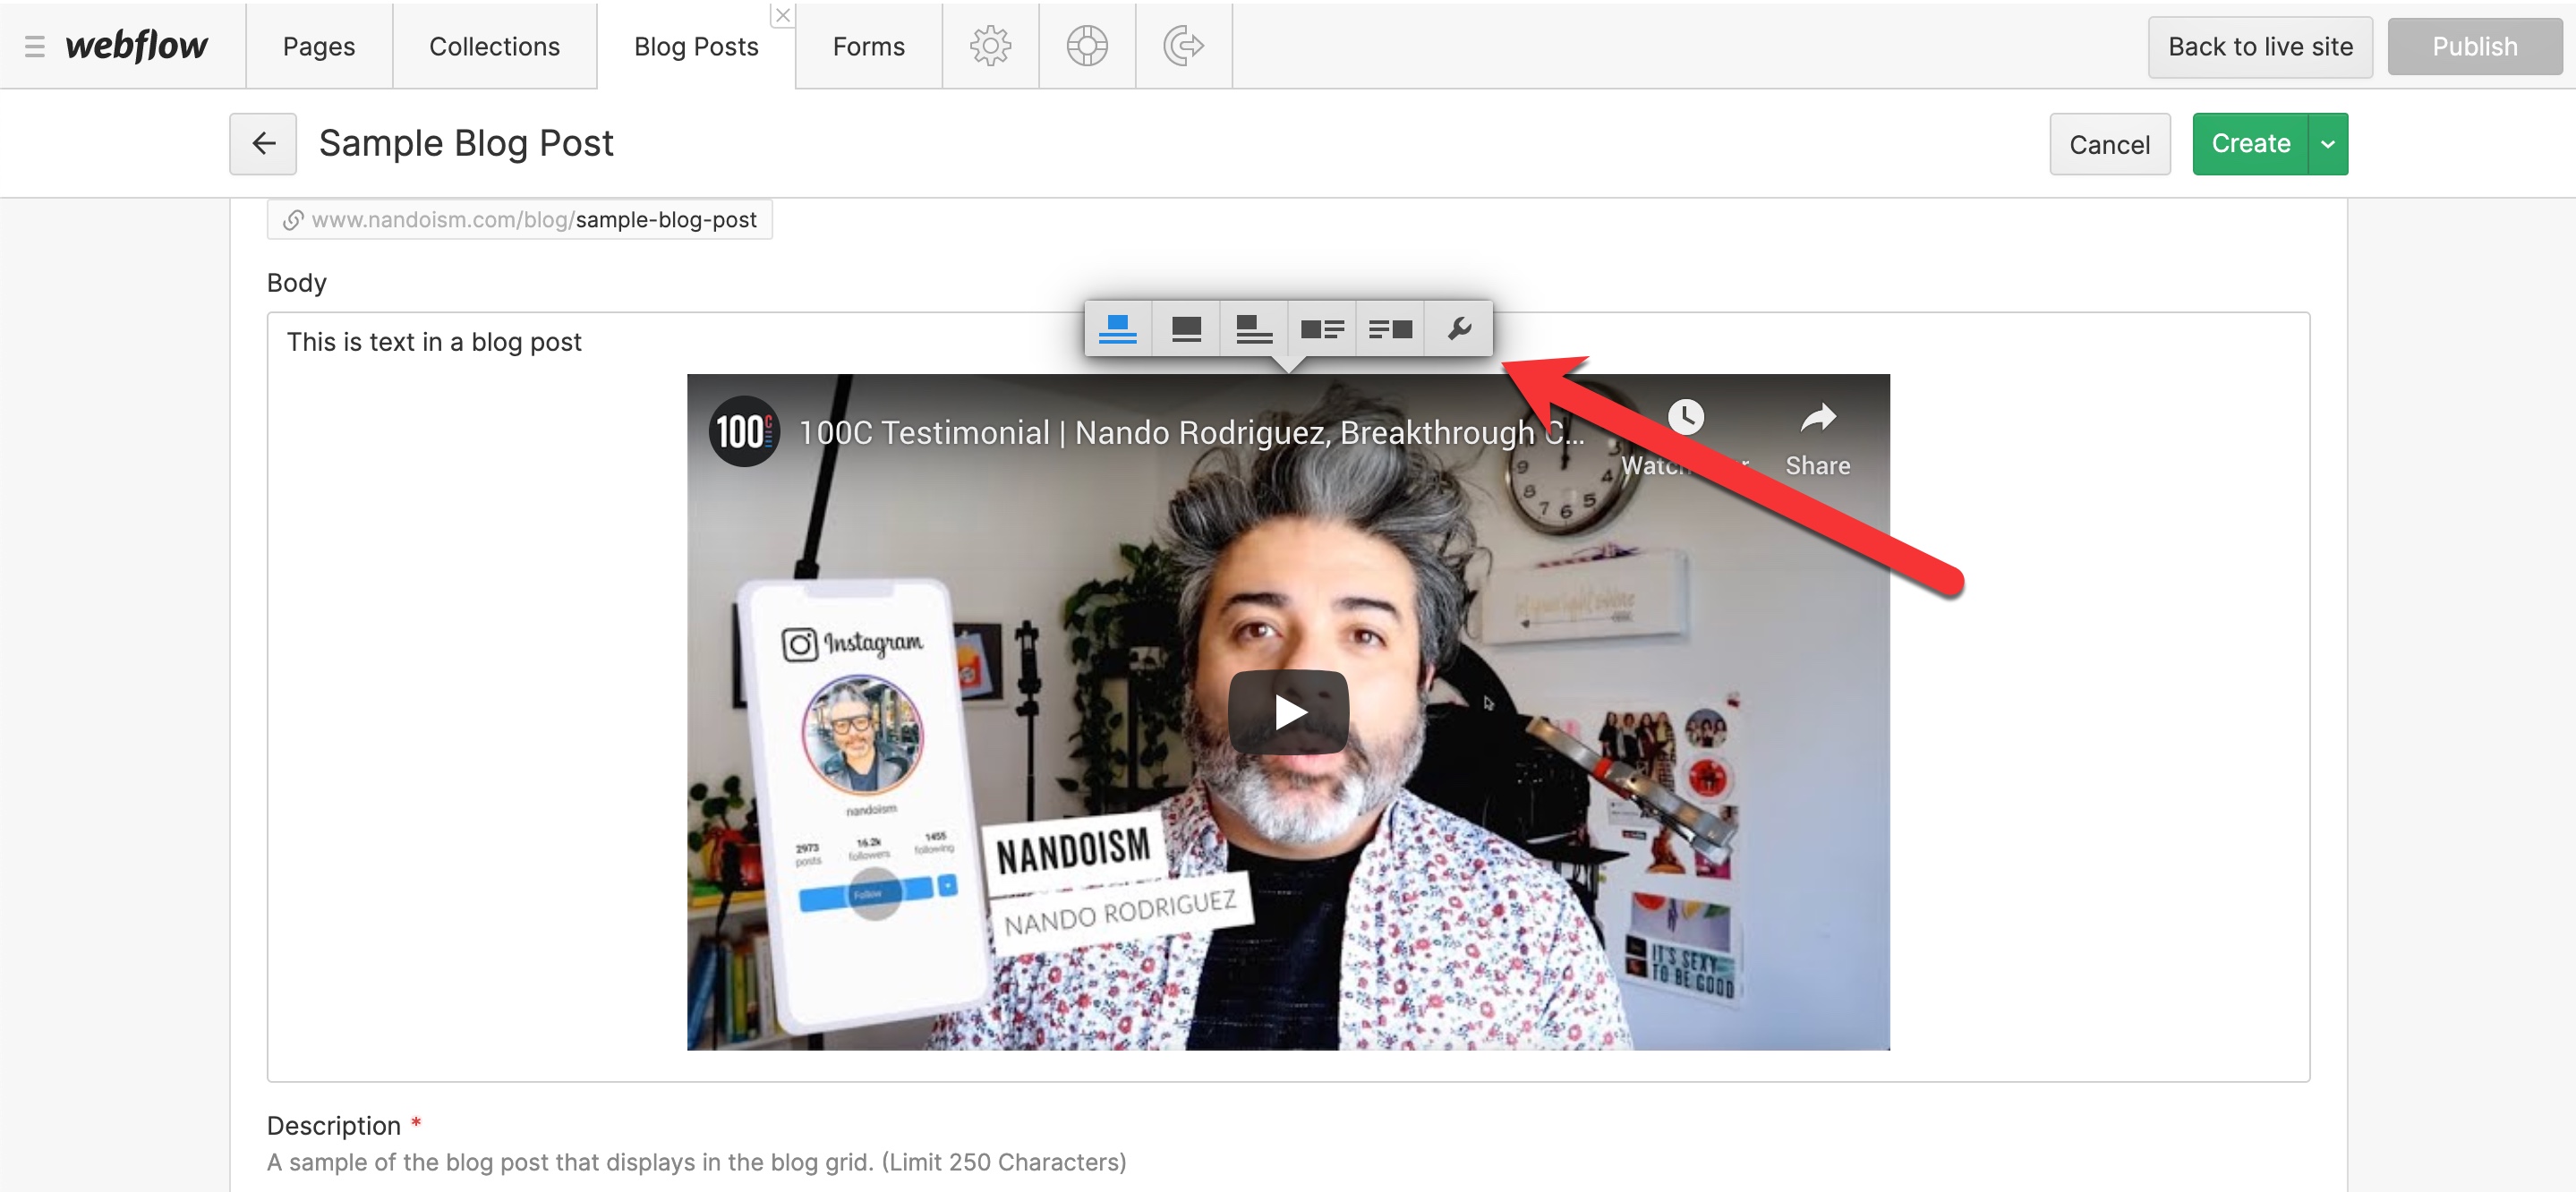Screen dimensions: 2576x1192
Task: Close the Blog Posts tab
Action: click(783, 15)
